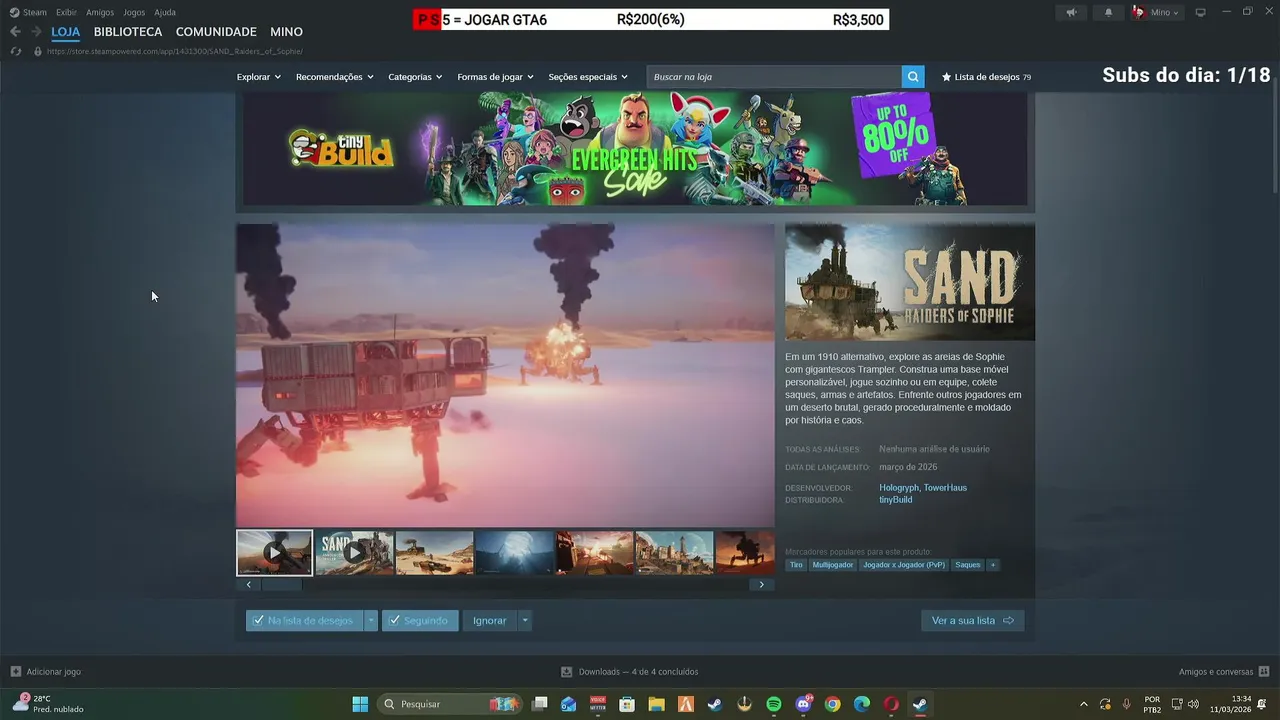This screenshot has height=720, width=1280.
Task: Go back with the left arrow
Action: [15, 32]
